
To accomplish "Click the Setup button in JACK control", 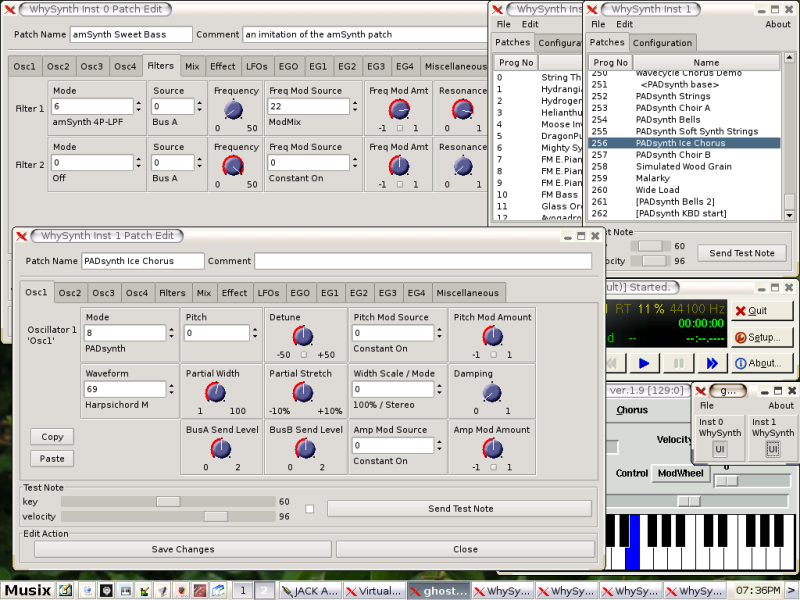I will 763,337.
